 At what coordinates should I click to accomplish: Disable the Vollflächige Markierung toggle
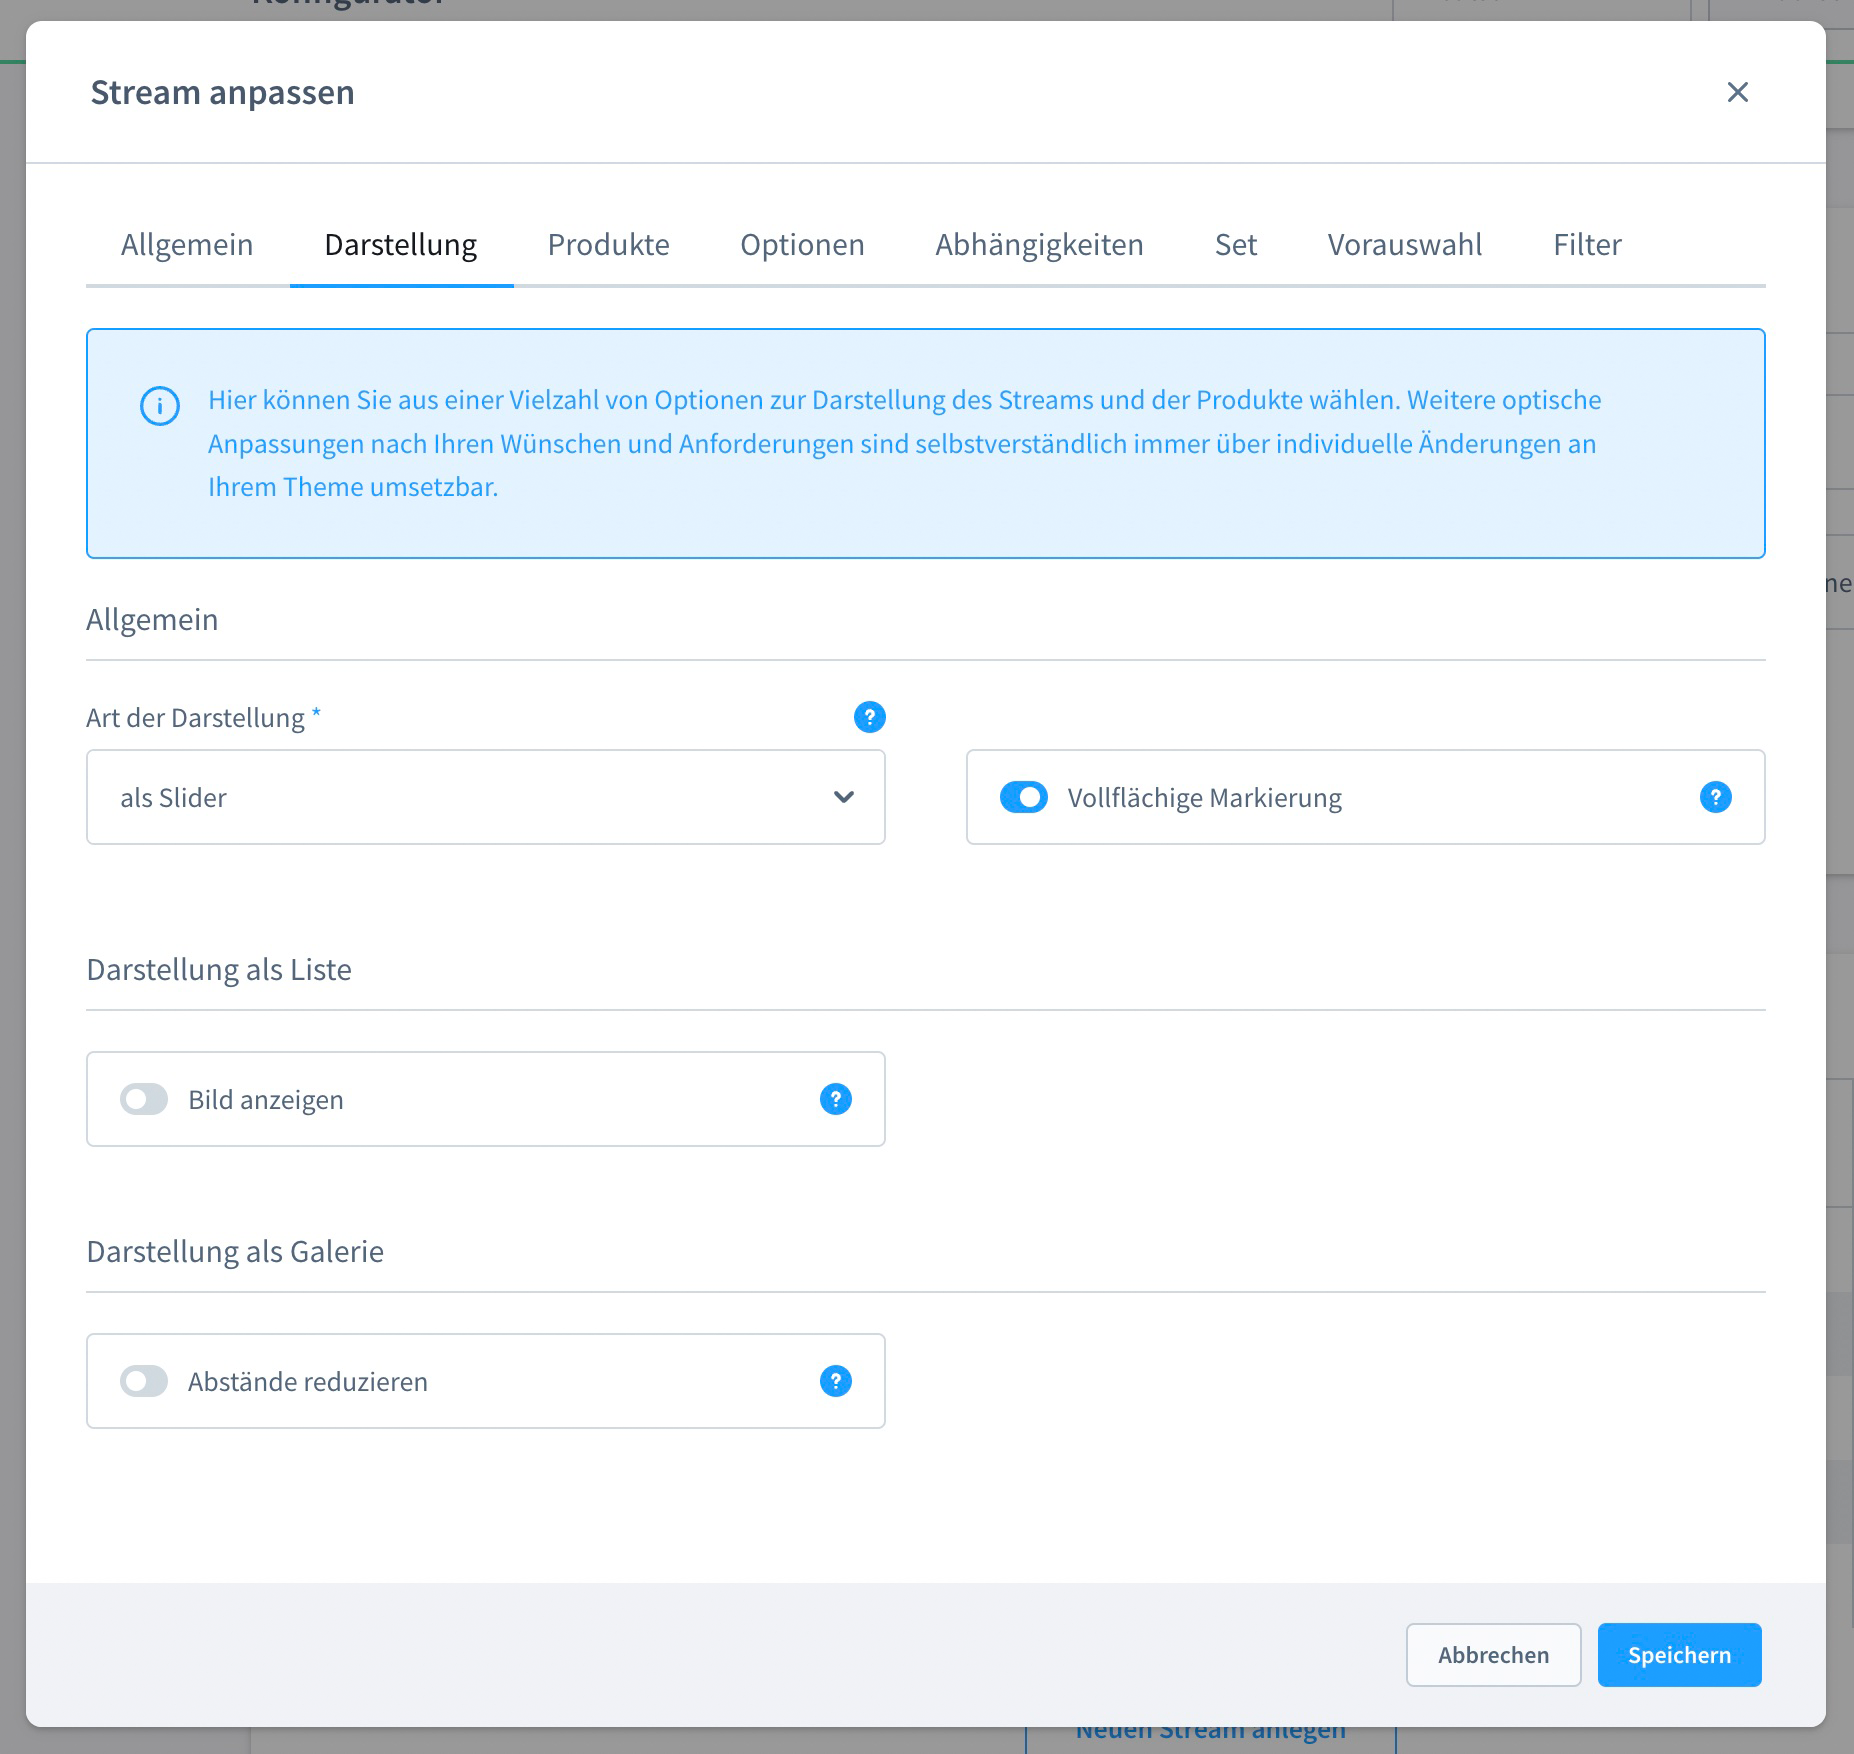1024,797
